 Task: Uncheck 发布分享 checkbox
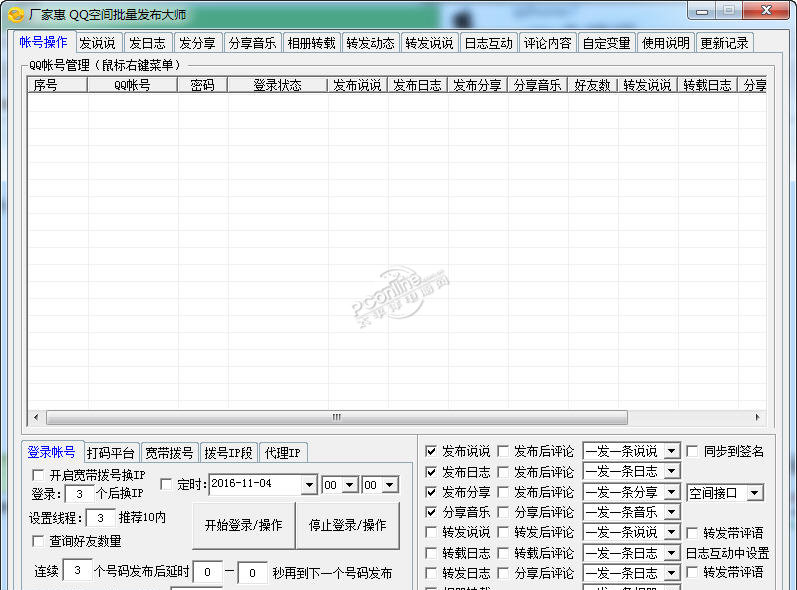(431, 492)
